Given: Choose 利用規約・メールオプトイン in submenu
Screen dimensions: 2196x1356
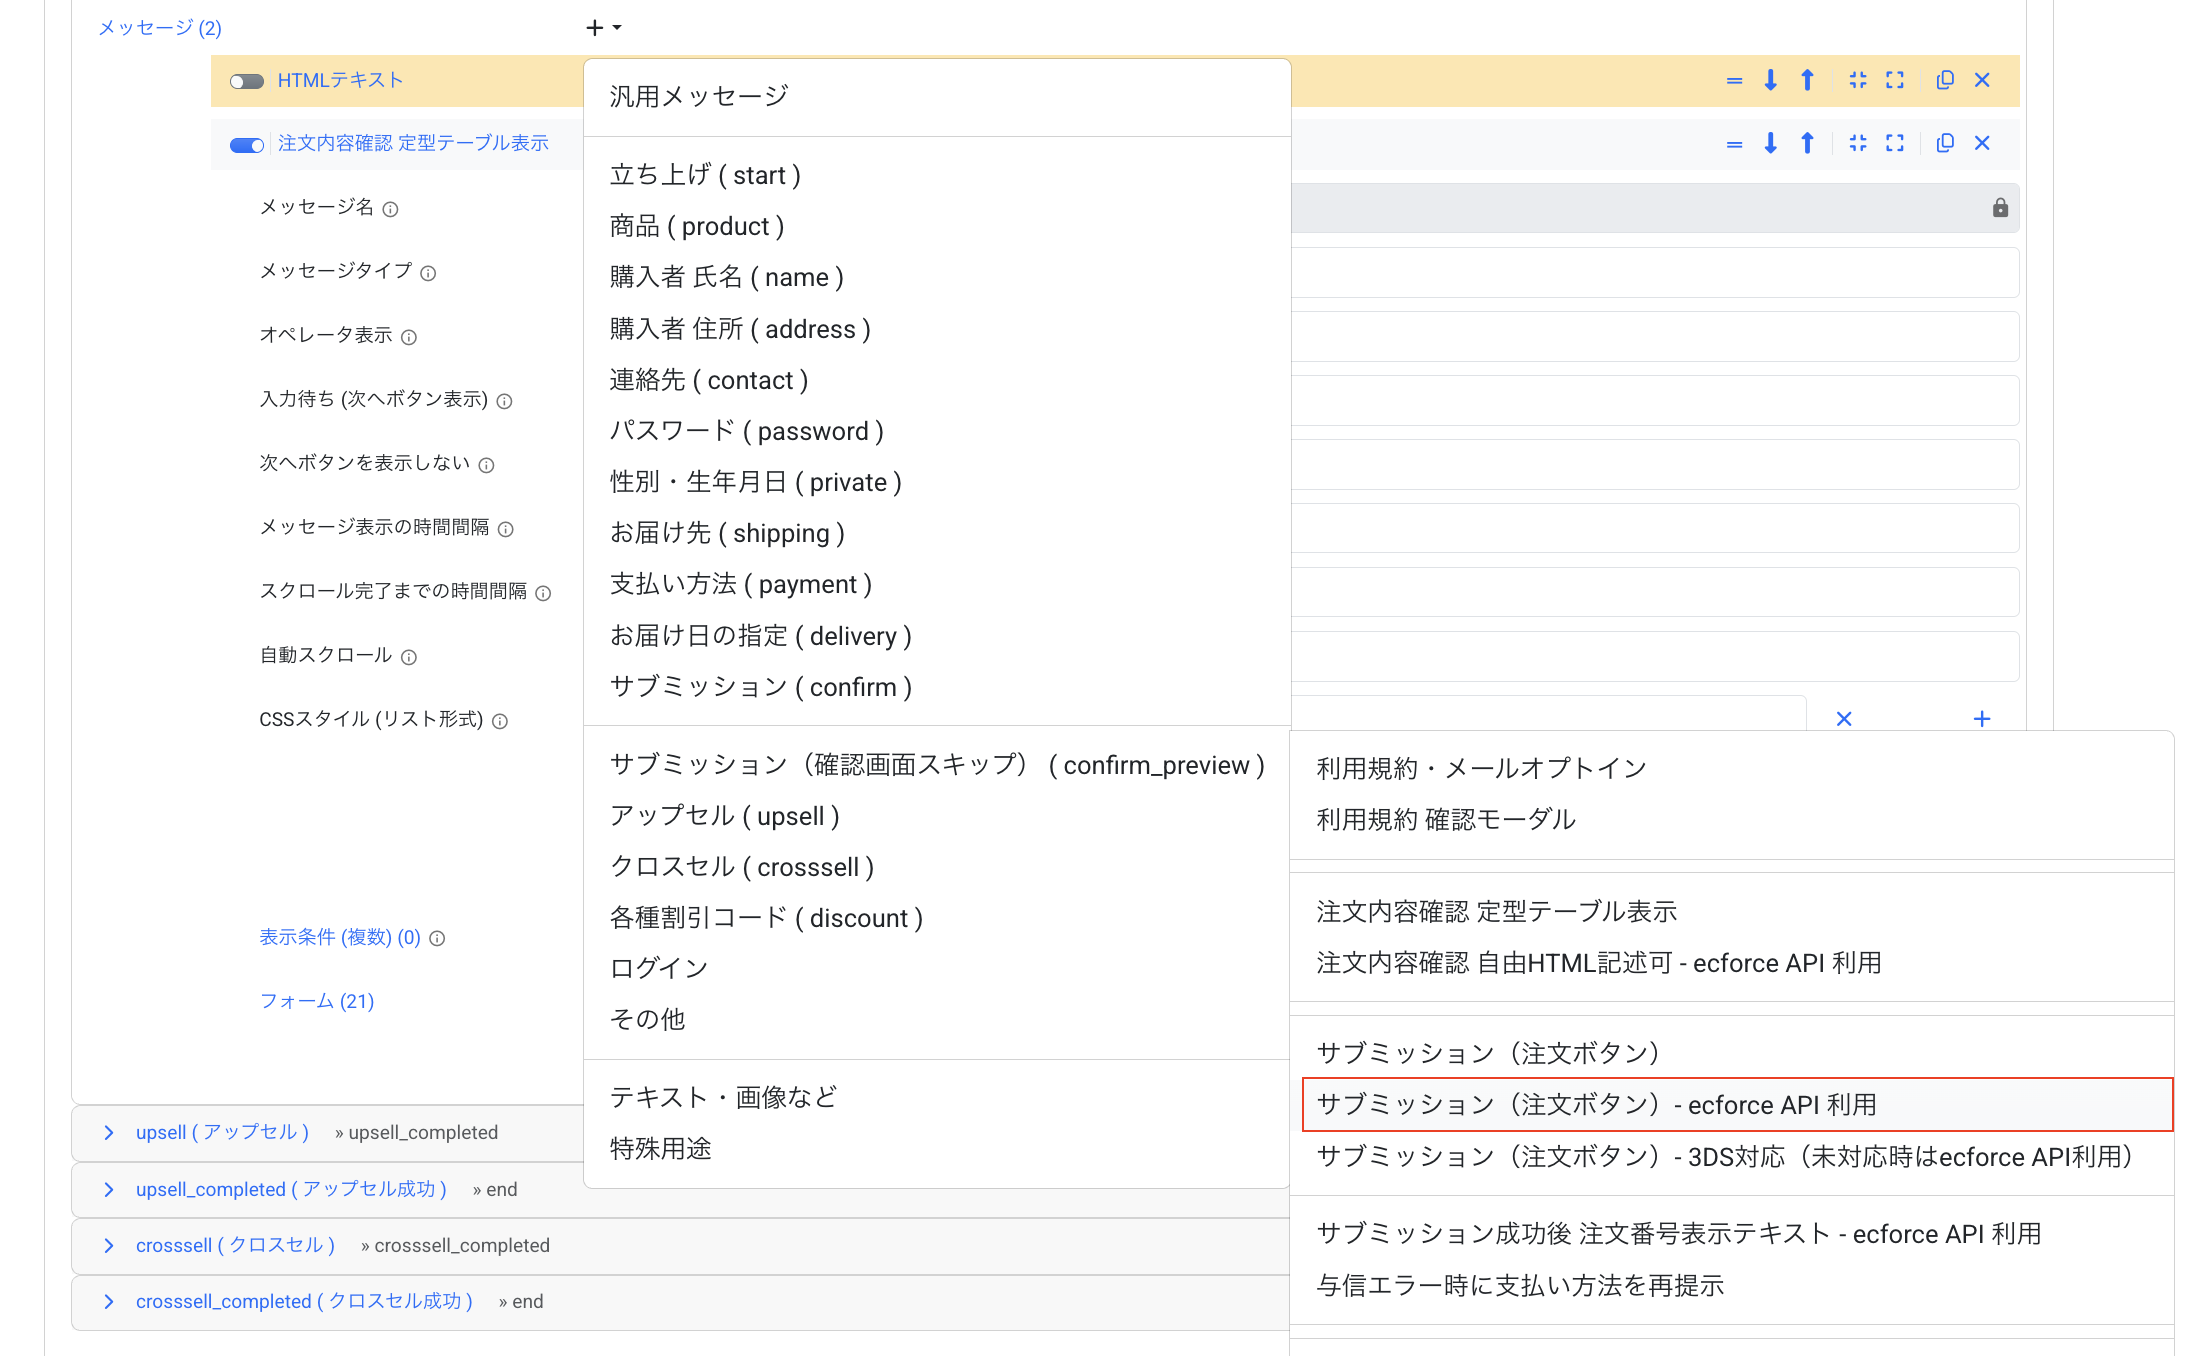Looking at the screenshot, I should [1732, 768].
